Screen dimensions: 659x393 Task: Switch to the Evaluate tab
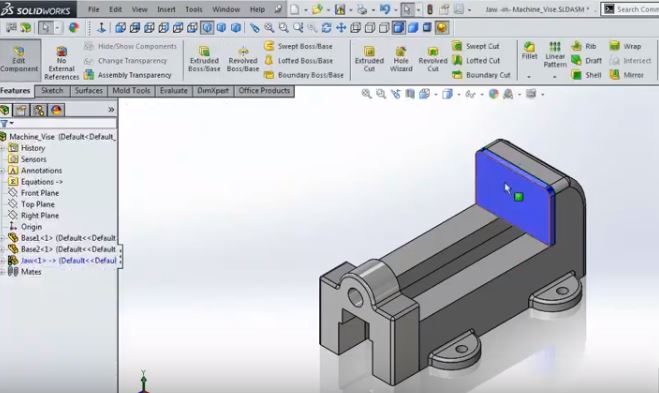coord(174,91)
